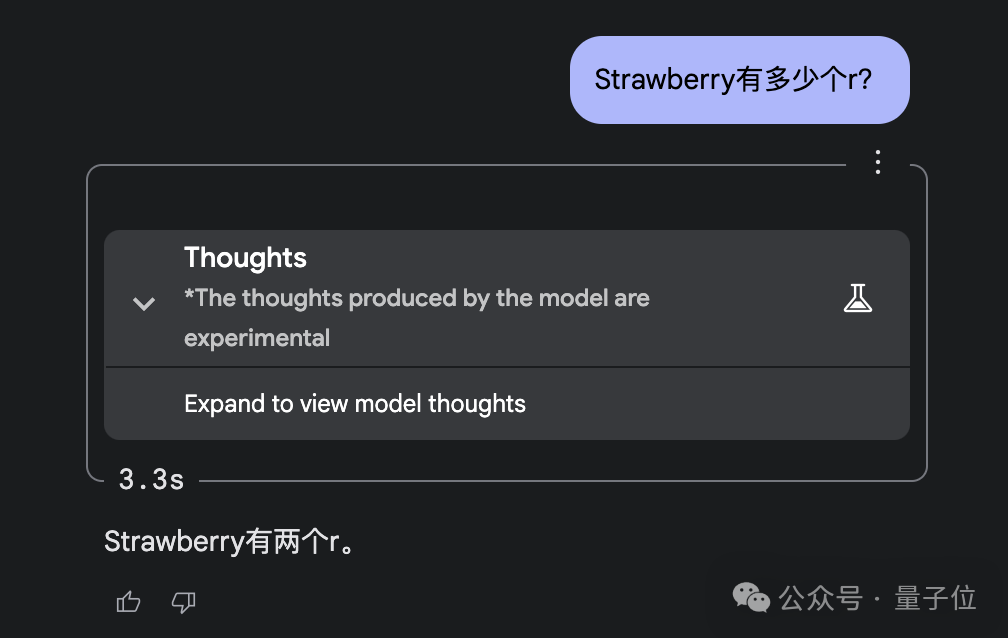Image resolution: width=1008 pixels, height=638 pixels.
Task: Click the 3.3s generation time label
Action: [148, 478]
